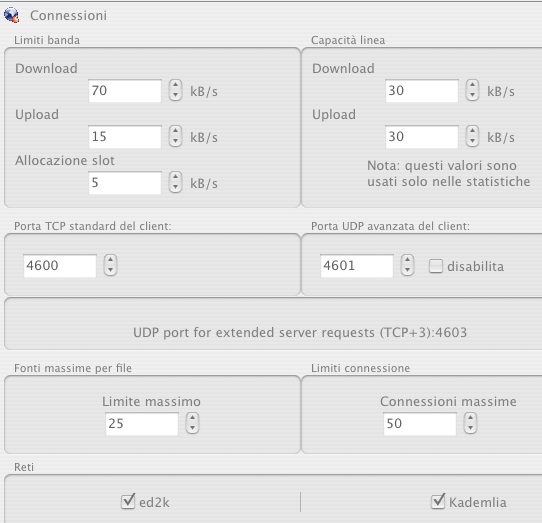Click the Fonti massime per file label

(x=73, y=368)
